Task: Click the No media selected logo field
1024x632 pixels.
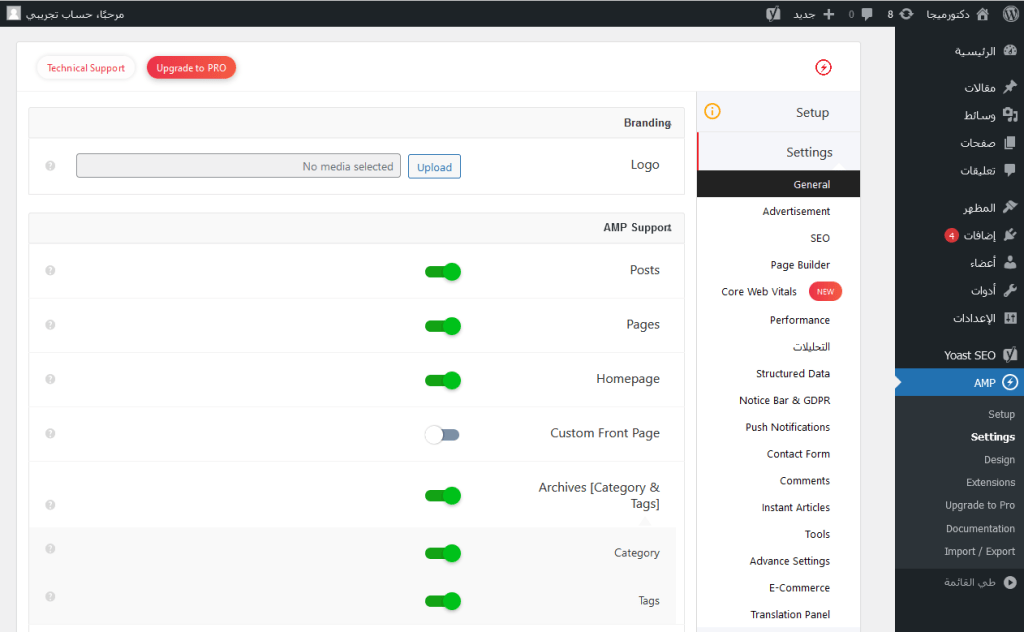Action: click(x=238, y=166)
